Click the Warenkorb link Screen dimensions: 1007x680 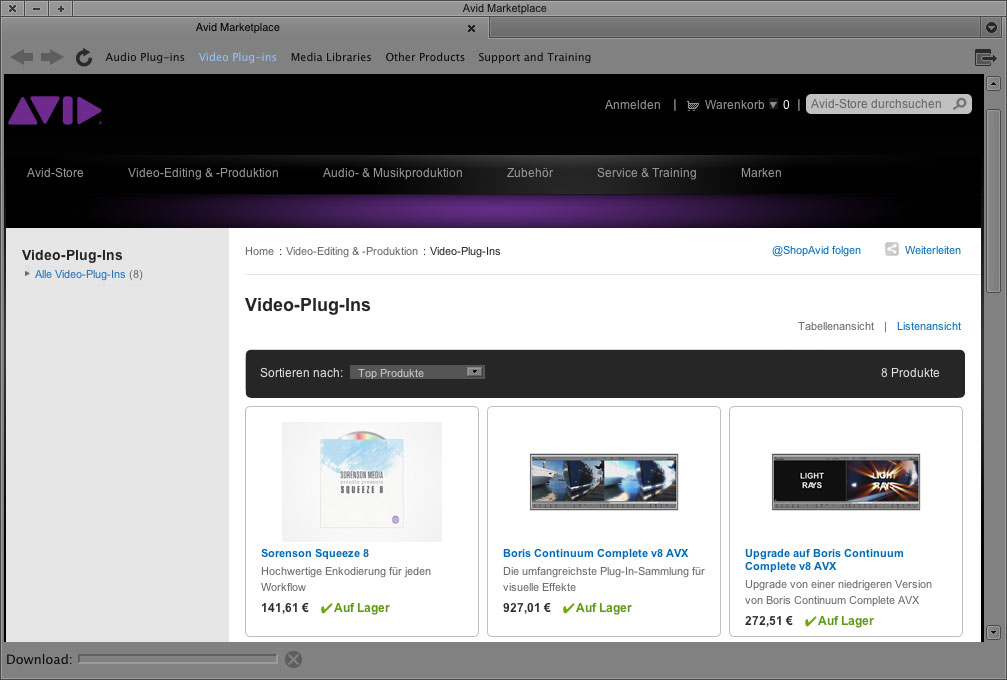[735, 105]
